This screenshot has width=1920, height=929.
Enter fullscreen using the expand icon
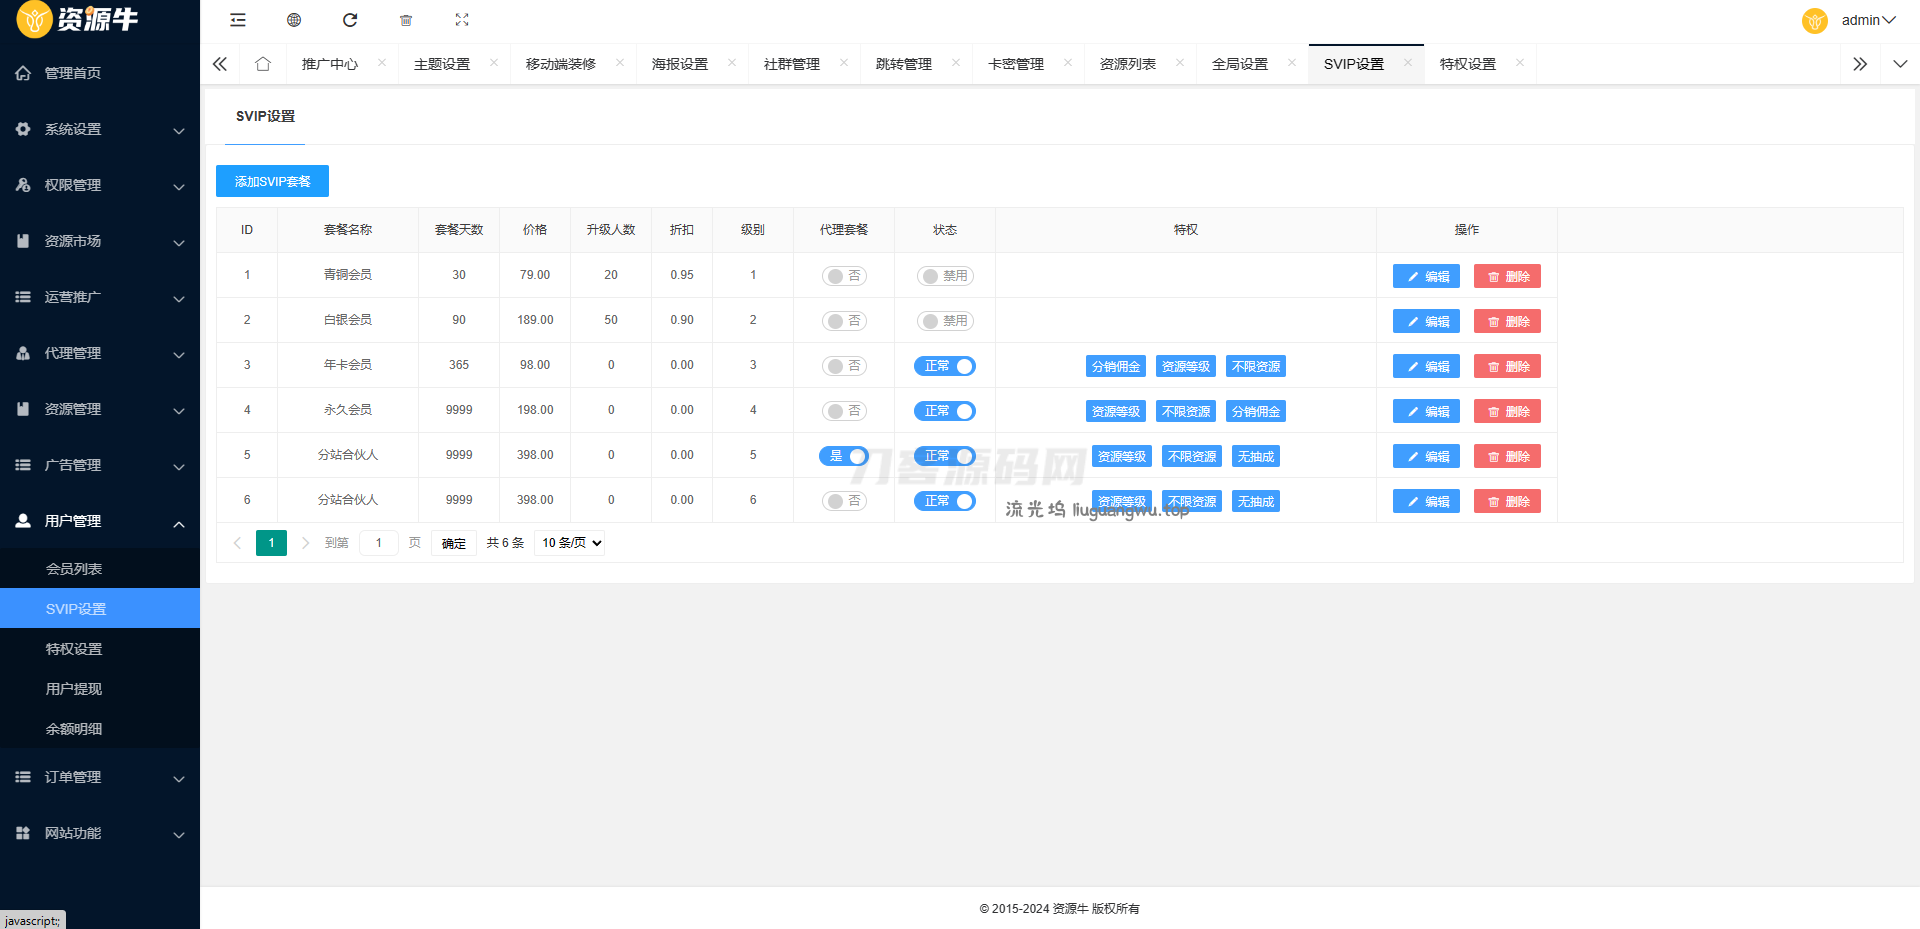click(462, 20)
